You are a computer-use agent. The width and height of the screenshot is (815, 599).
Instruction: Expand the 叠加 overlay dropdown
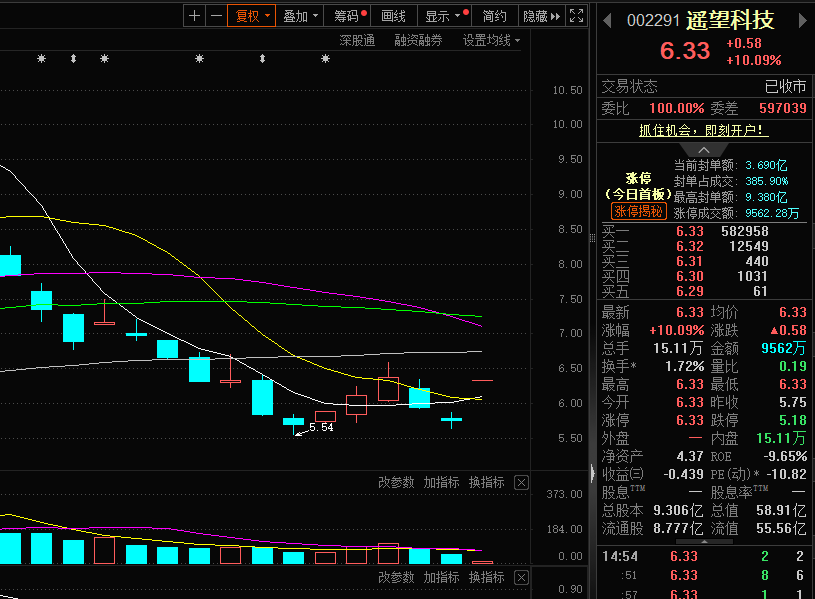[301, 16]
